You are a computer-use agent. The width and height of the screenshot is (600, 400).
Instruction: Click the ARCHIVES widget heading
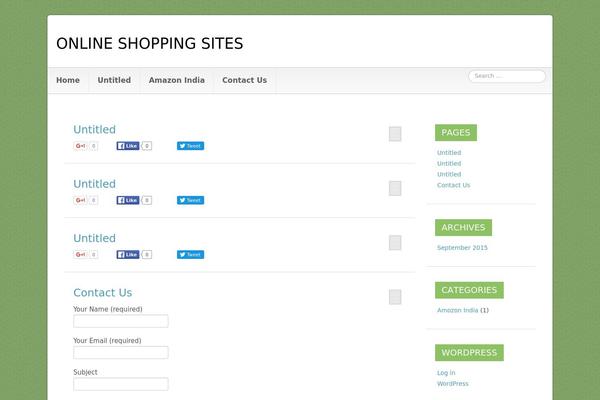tap(463, 227)
